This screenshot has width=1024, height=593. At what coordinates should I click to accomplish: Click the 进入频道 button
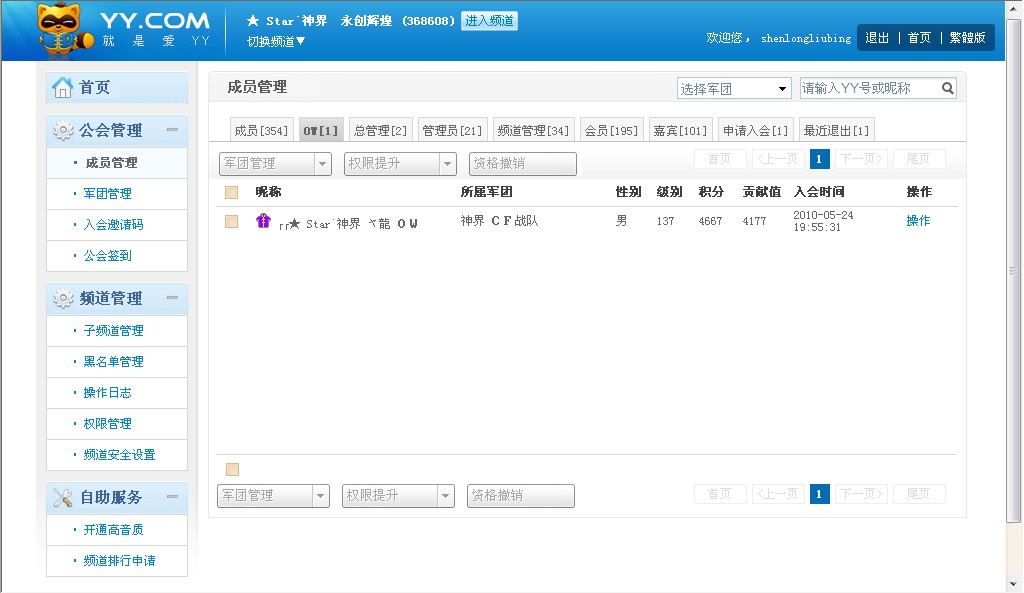pyautogui.click(x=489, y=21)
